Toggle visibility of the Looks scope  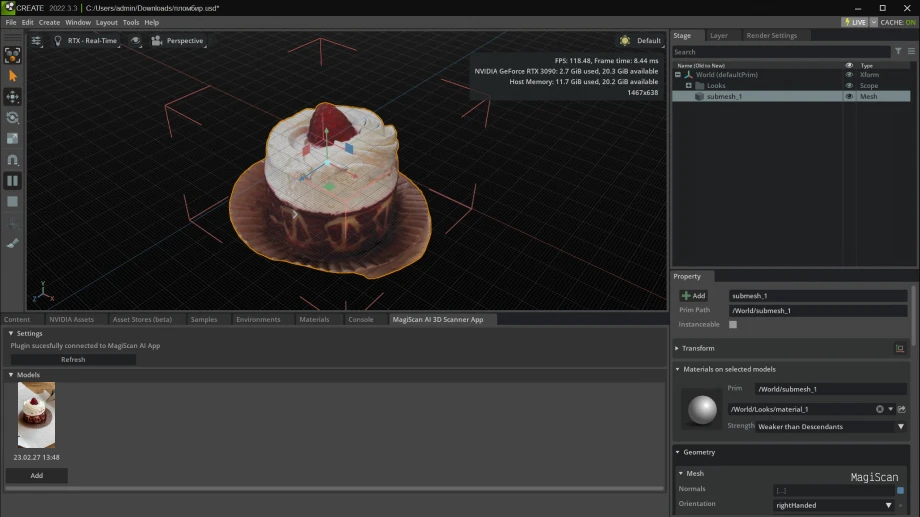(849, 86)
